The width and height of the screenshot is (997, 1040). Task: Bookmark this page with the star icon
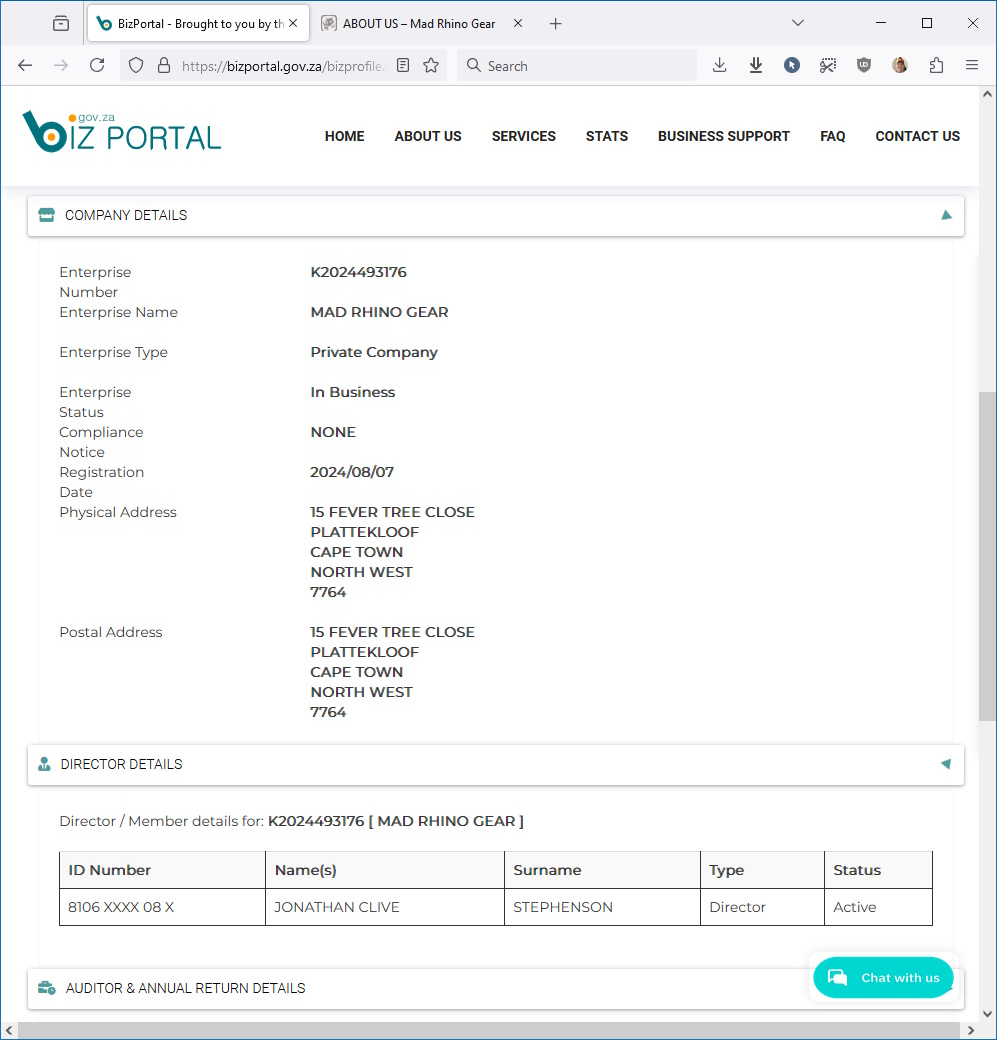431,66
